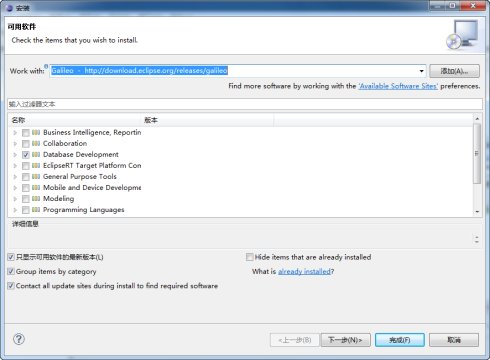Open the already installed link
The height and width of the screenshot is (360, 490).
(304, 271)
